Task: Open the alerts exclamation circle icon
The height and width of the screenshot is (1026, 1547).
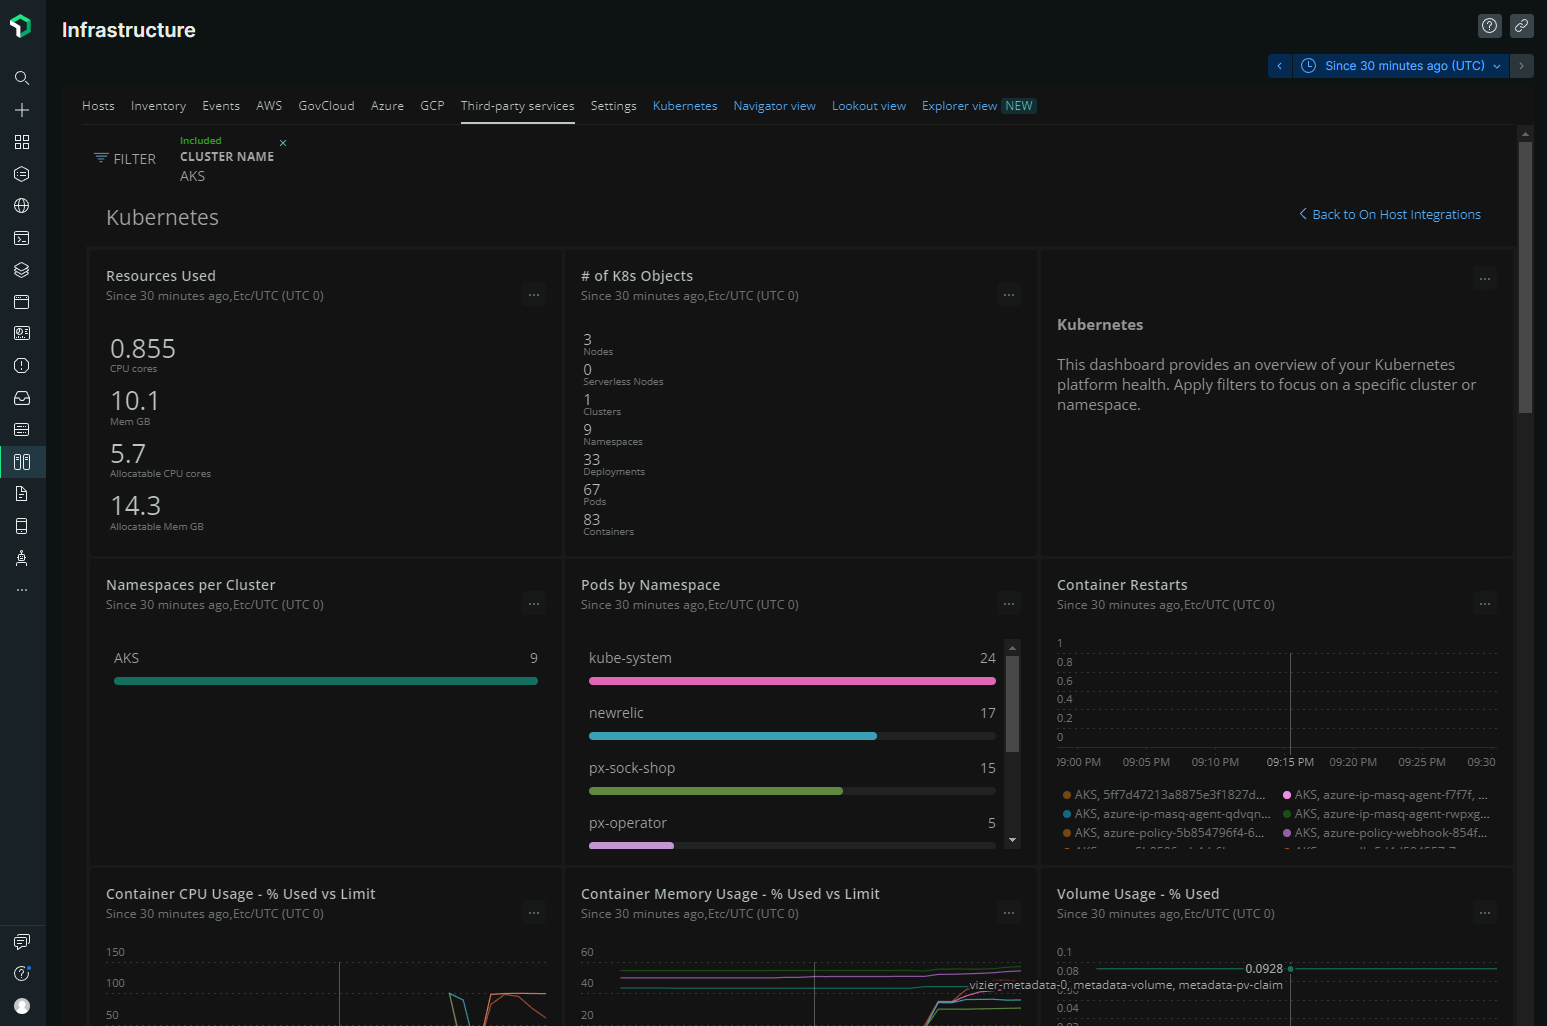Action: coord(22,366)
